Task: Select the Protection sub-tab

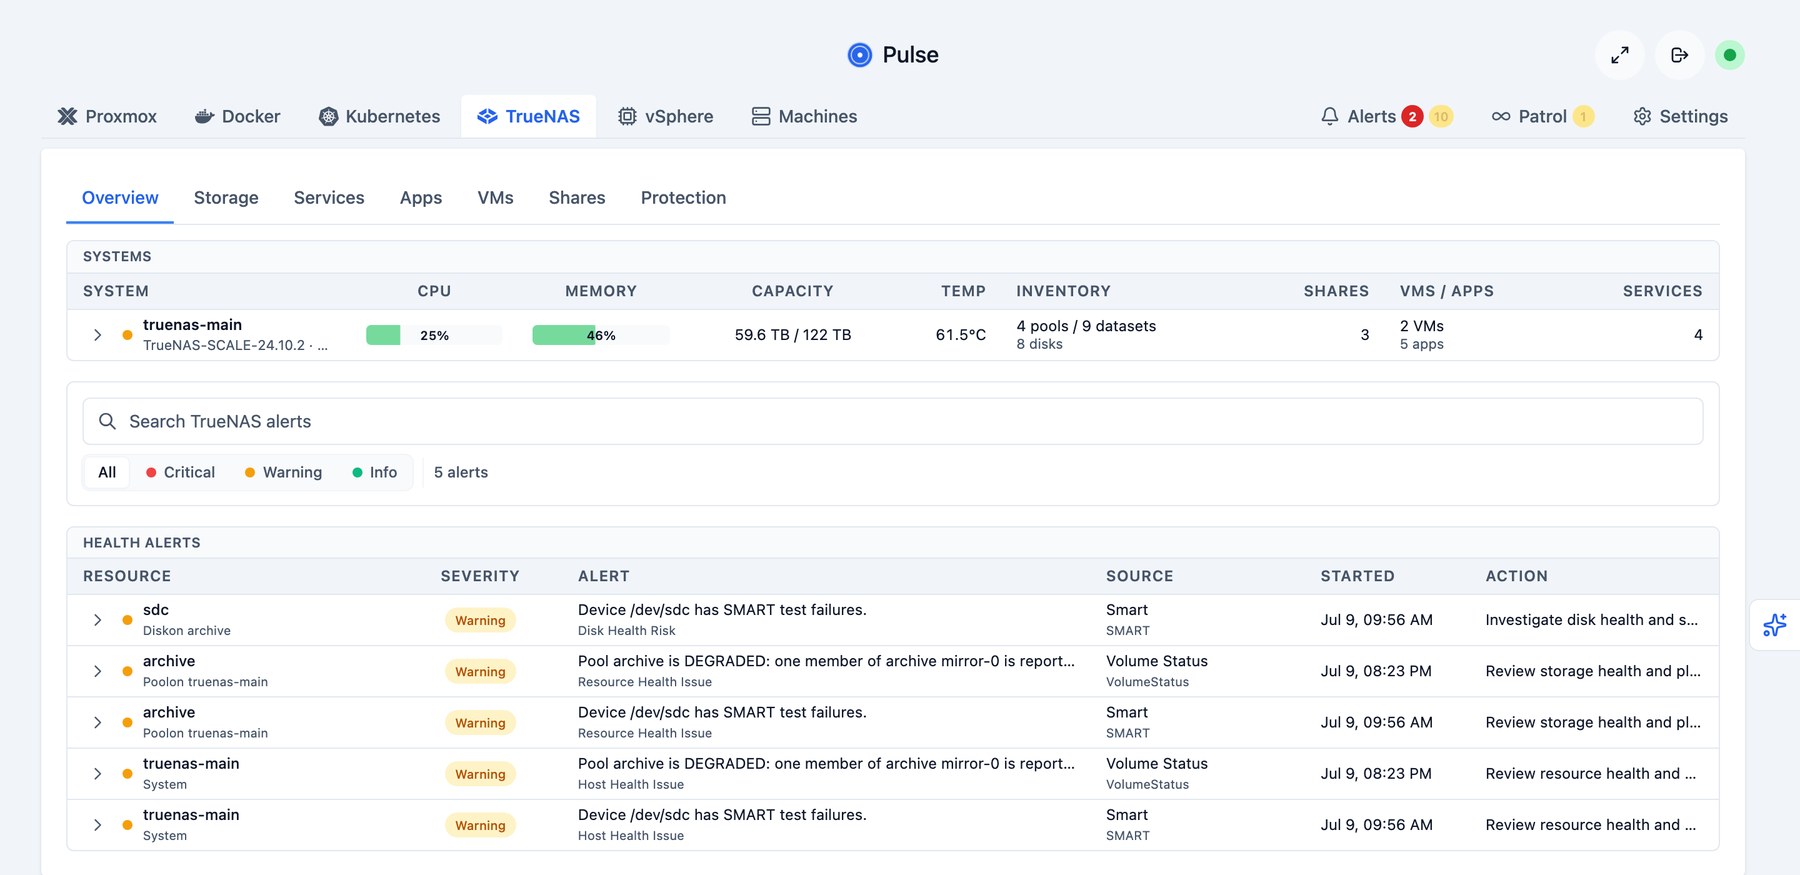Action: (683, 198)
